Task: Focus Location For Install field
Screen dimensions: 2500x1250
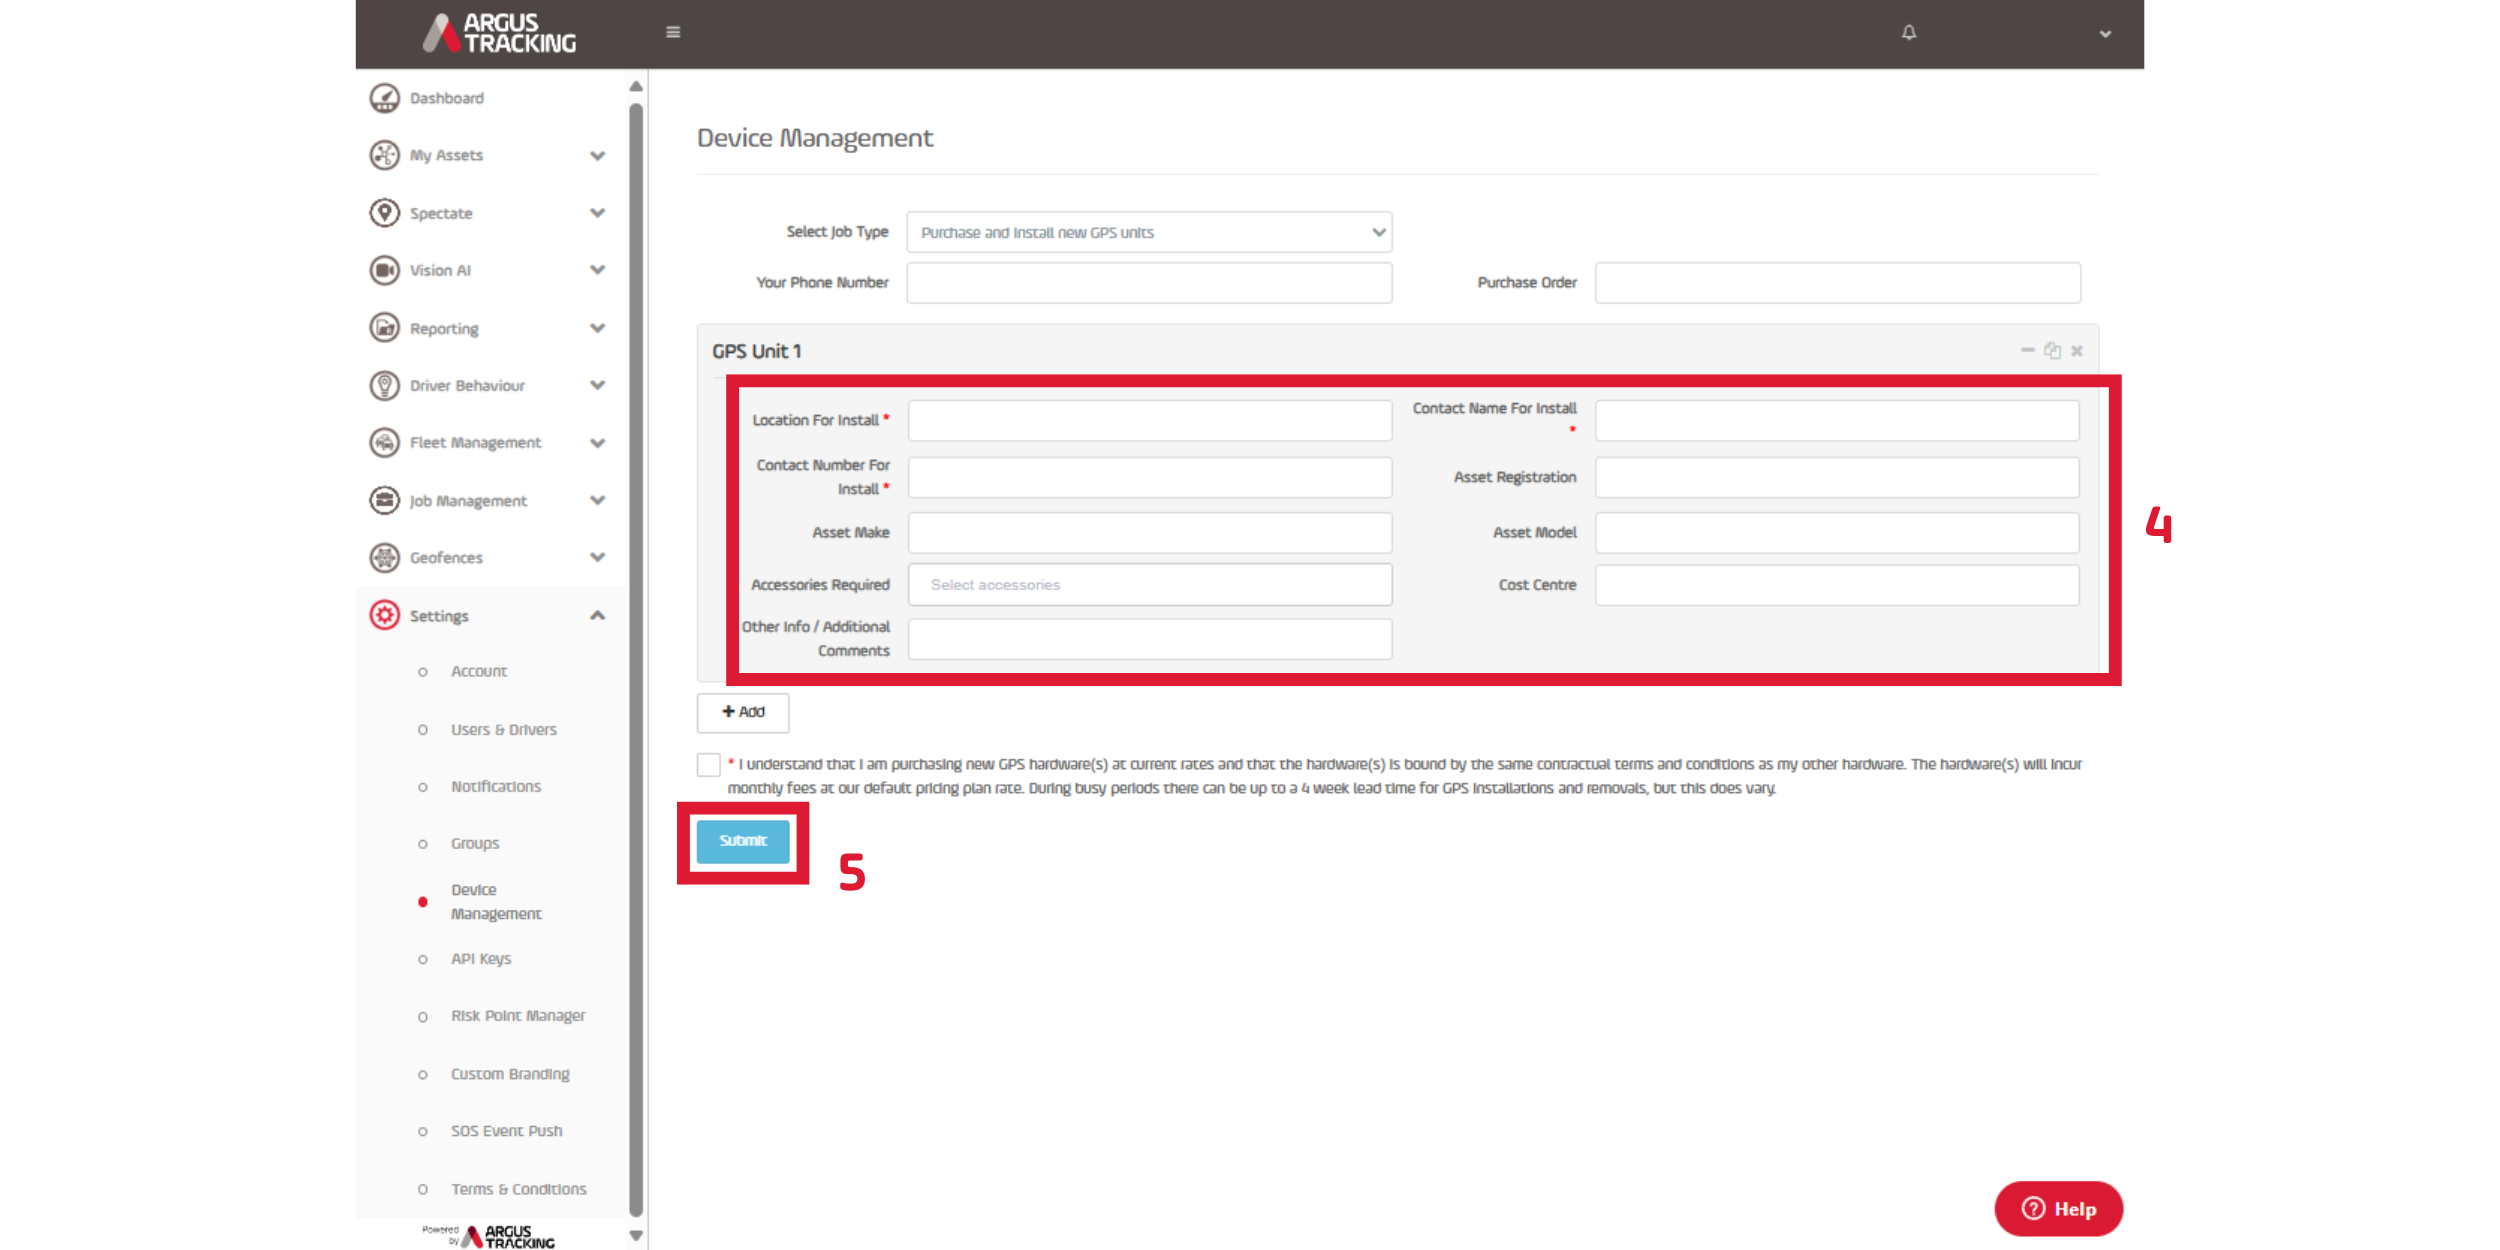Action: (1149, 420)
